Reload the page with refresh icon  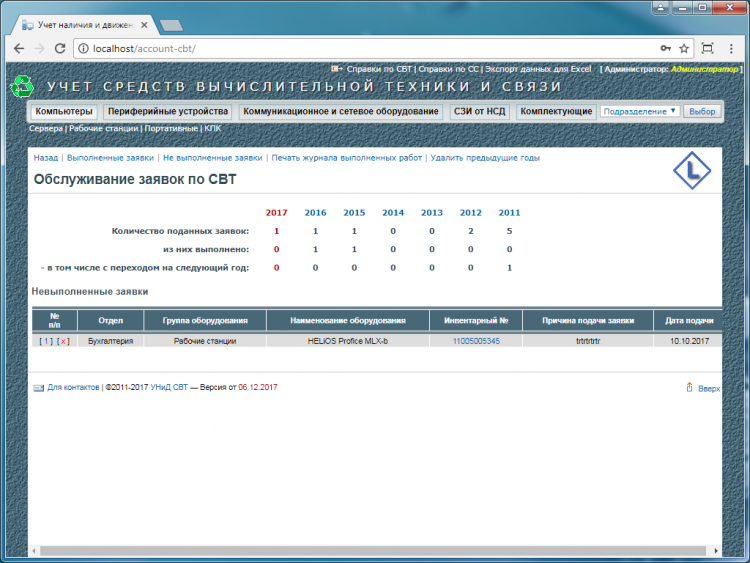coord(60,48)
